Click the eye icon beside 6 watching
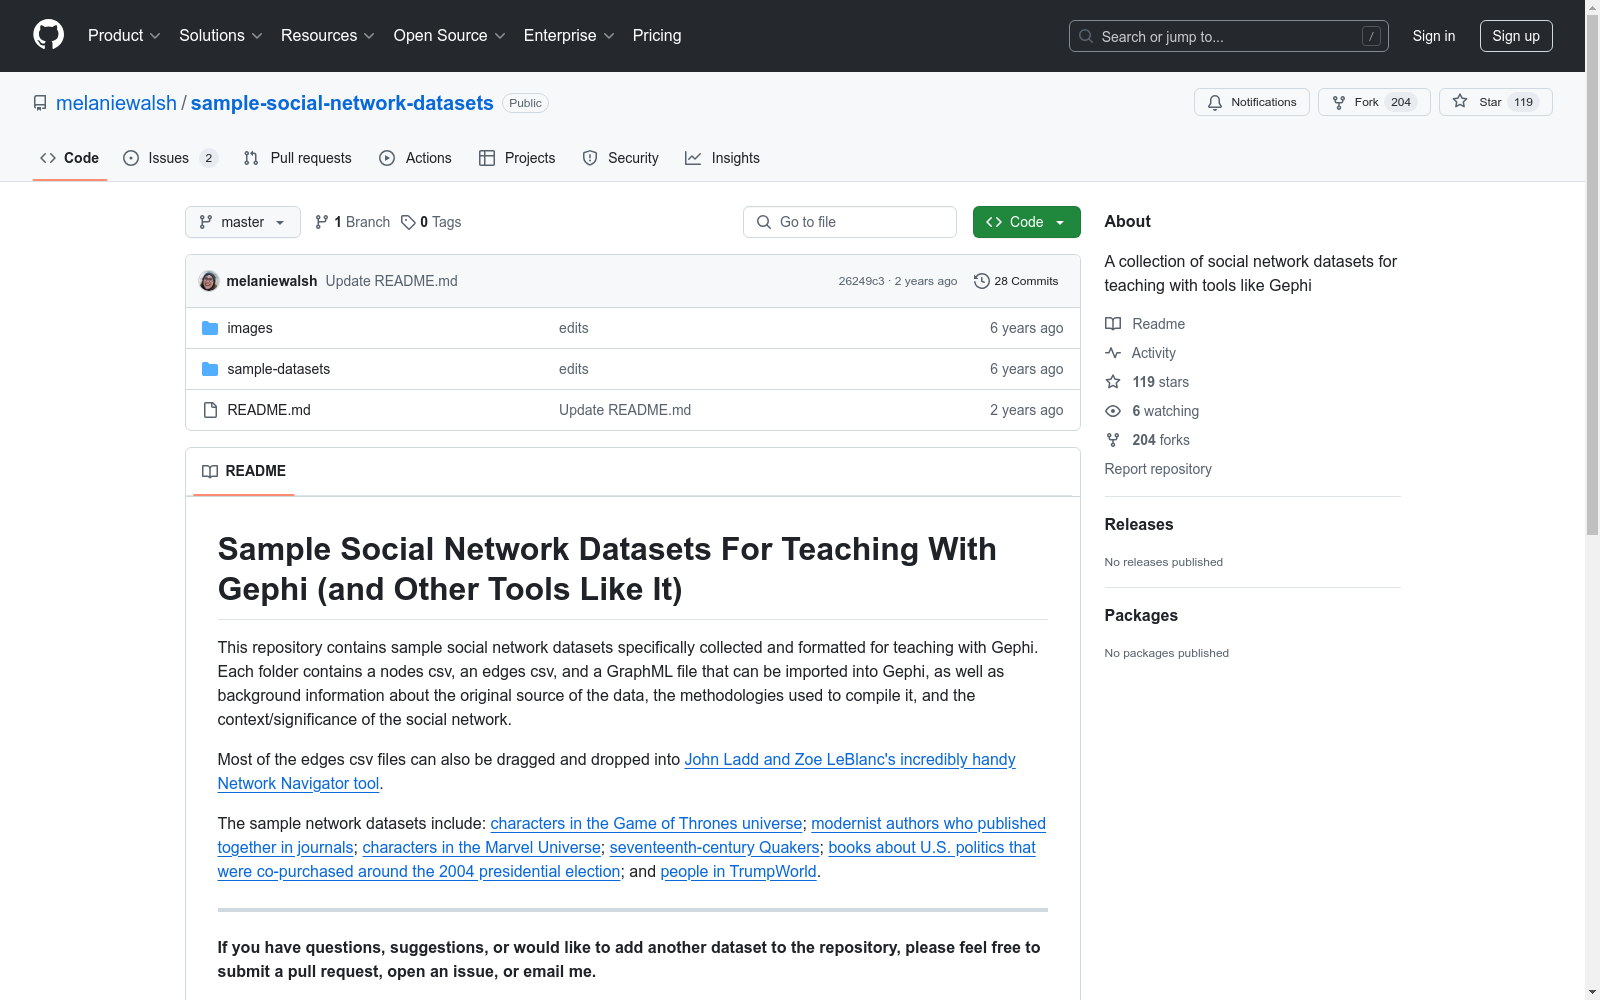 coord(1113,411)
